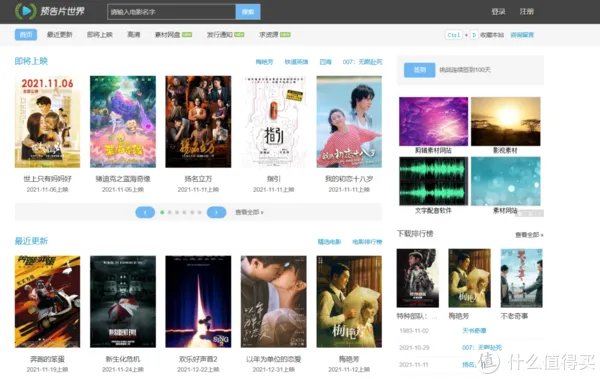Open the 猪迪克之蓝海奇缘 poster
This screenshot has height=379, width=600.
[123, 122]
